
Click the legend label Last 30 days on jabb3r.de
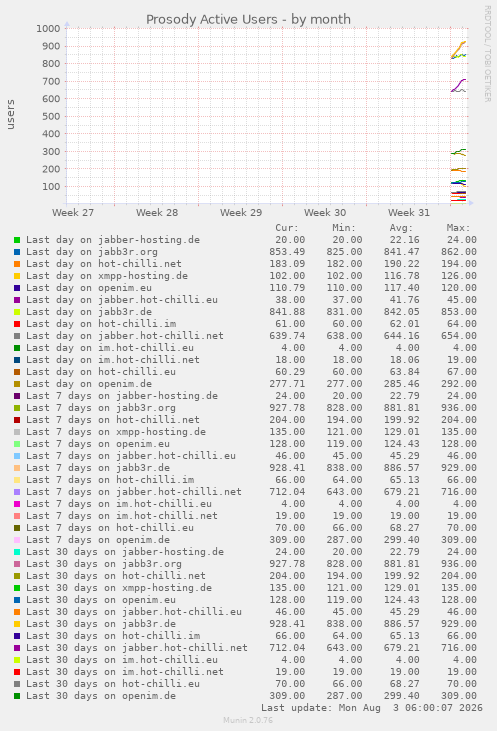(x=101, y=624)
